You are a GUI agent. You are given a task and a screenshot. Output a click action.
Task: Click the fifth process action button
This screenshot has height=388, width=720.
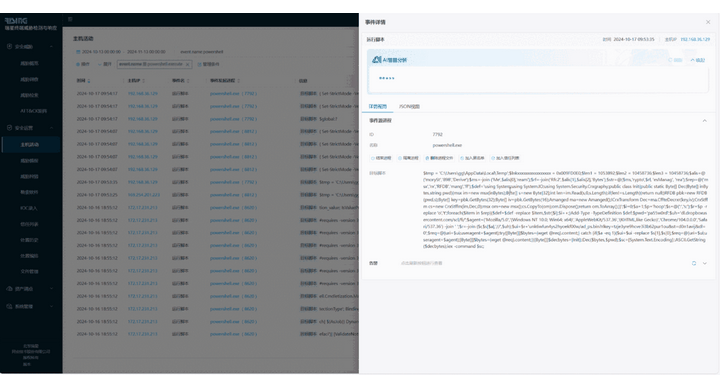[505, 158]
